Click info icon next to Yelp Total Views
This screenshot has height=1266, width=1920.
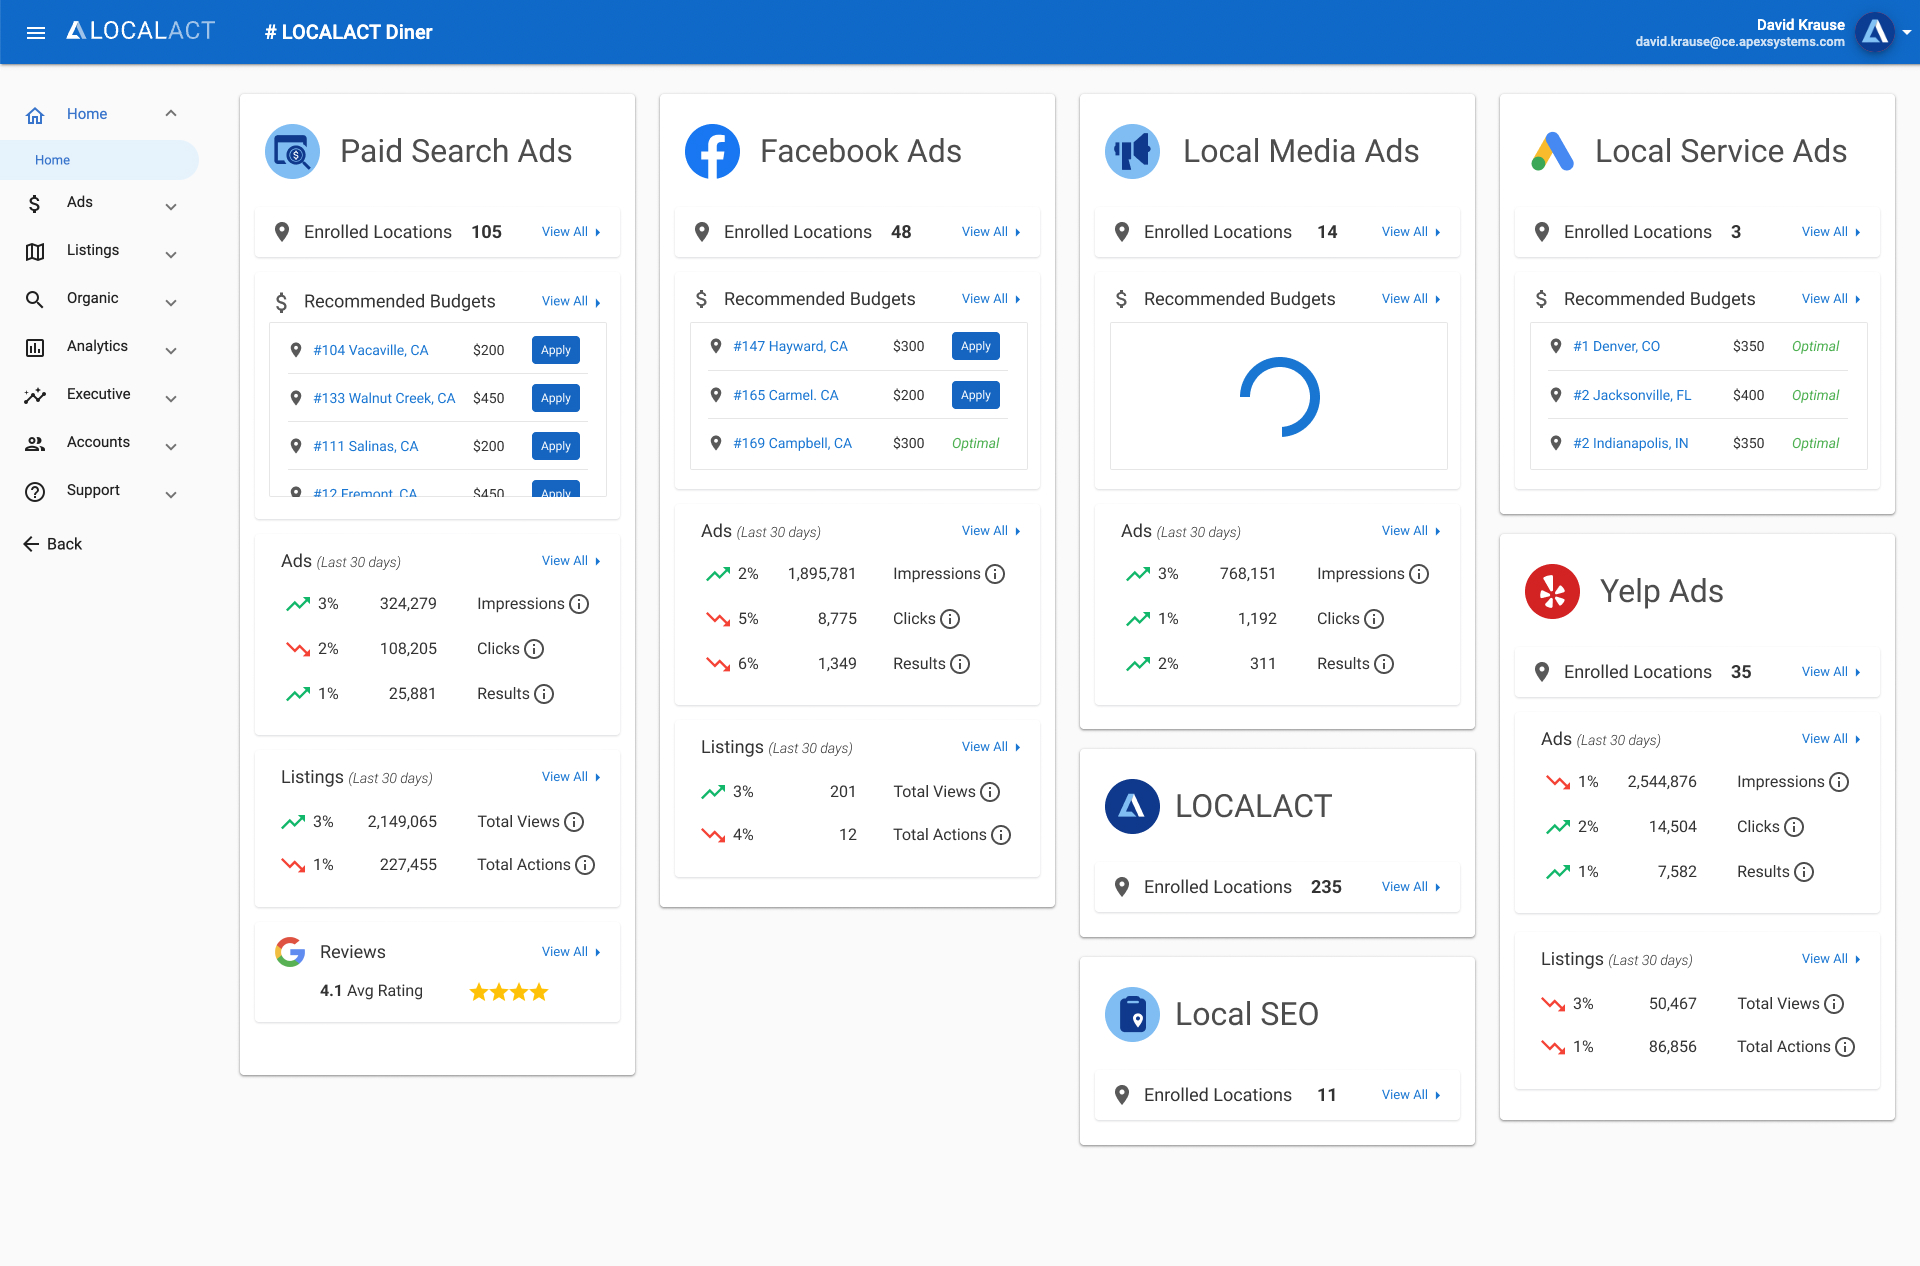pos(1834,1004)
